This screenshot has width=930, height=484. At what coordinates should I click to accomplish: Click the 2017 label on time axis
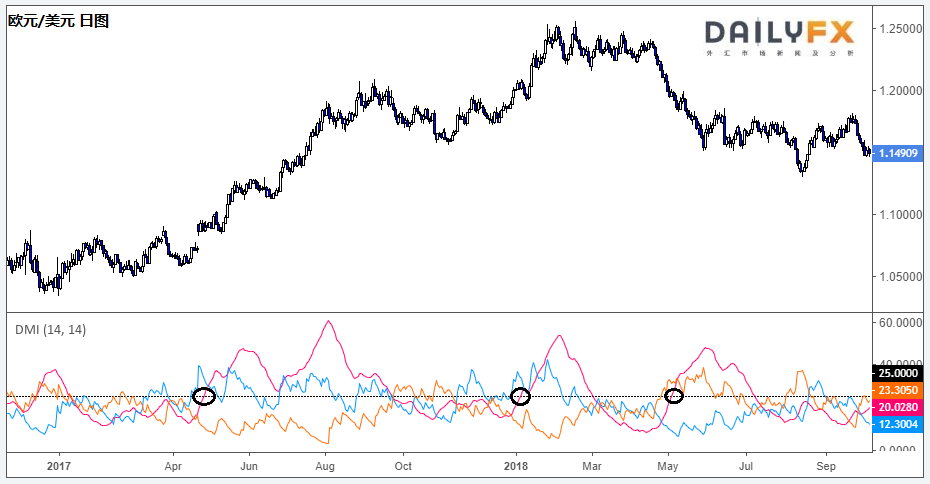(58, 466)
